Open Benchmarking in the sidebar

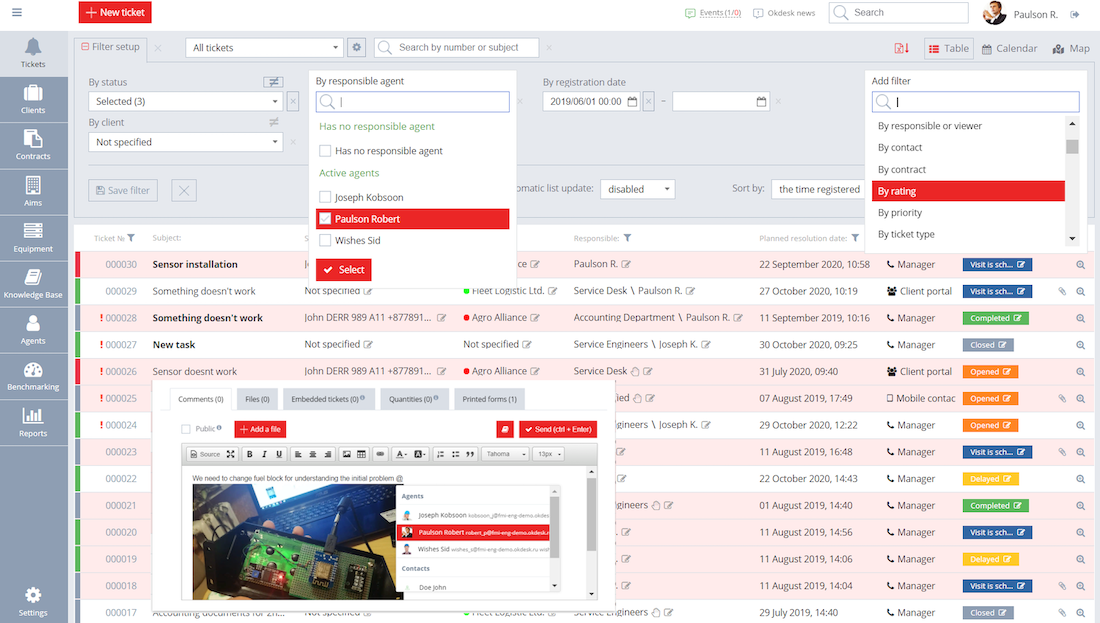(x=33, y=377)
